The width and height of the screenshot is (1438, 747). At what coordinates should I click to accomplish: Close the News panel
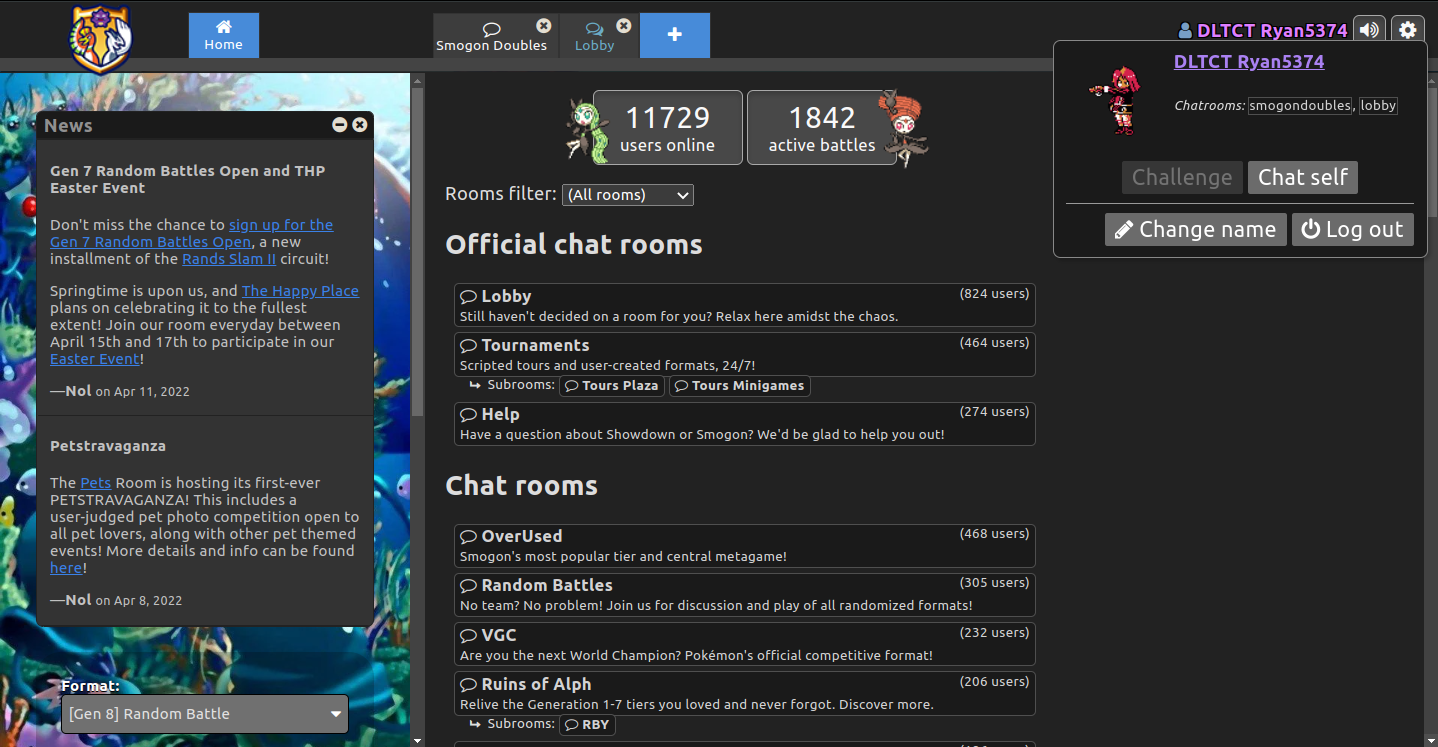click(360, 125)
